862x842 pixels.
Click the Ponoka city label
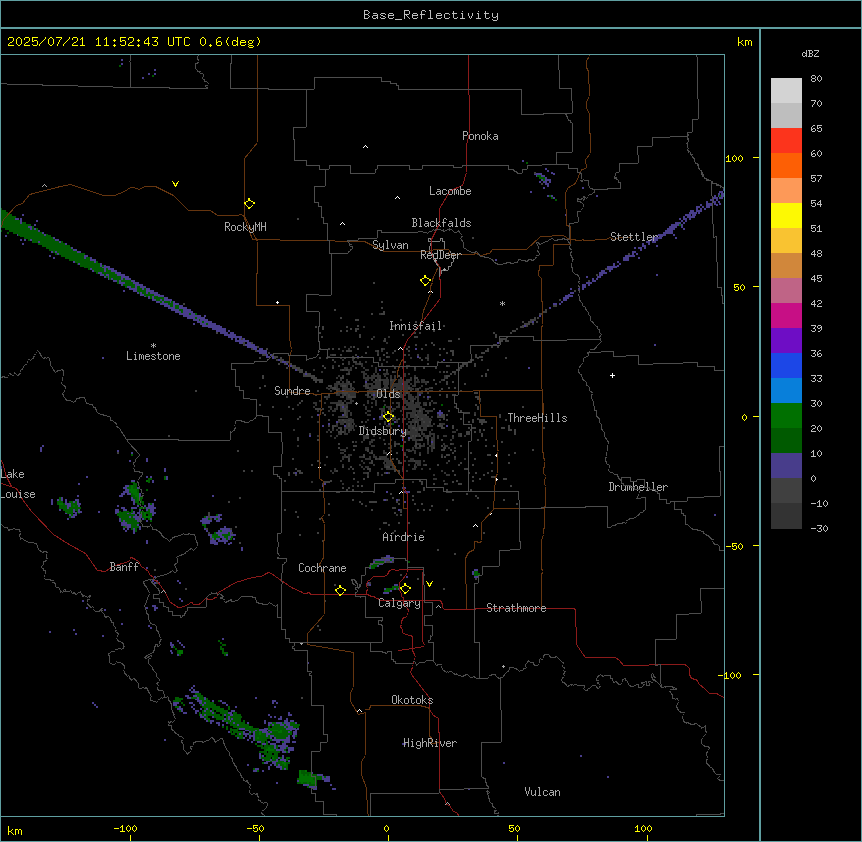480,136
